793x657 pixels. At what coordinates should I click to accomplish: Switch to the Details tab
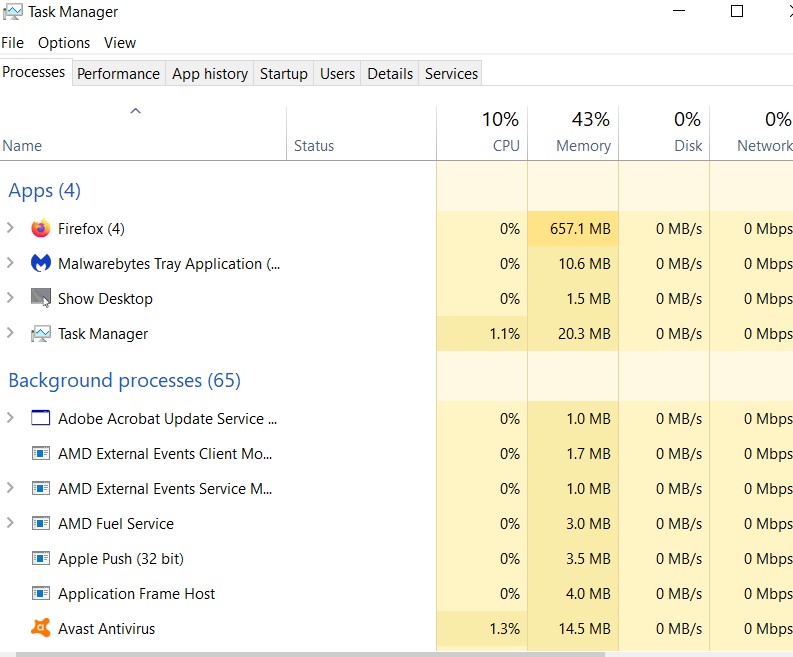click(390, 74)
